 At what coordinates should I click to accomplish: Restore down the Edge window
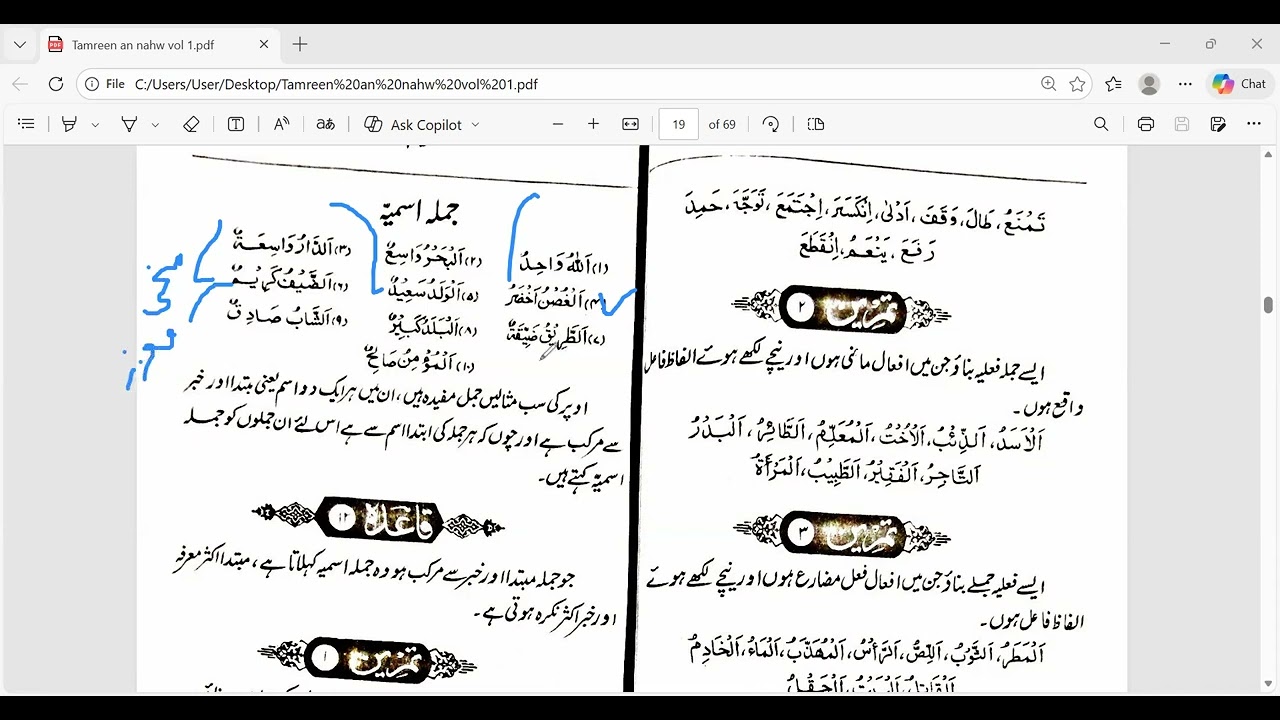(1211, 44)
